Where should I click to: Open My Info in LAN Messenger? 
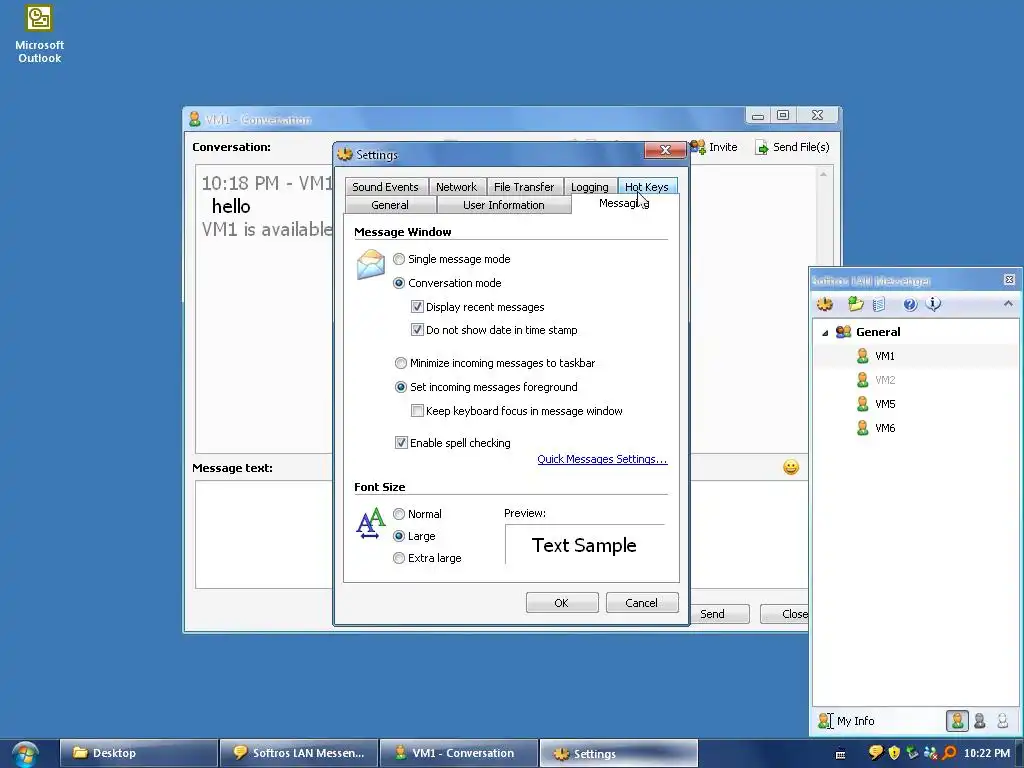[846, 721]
